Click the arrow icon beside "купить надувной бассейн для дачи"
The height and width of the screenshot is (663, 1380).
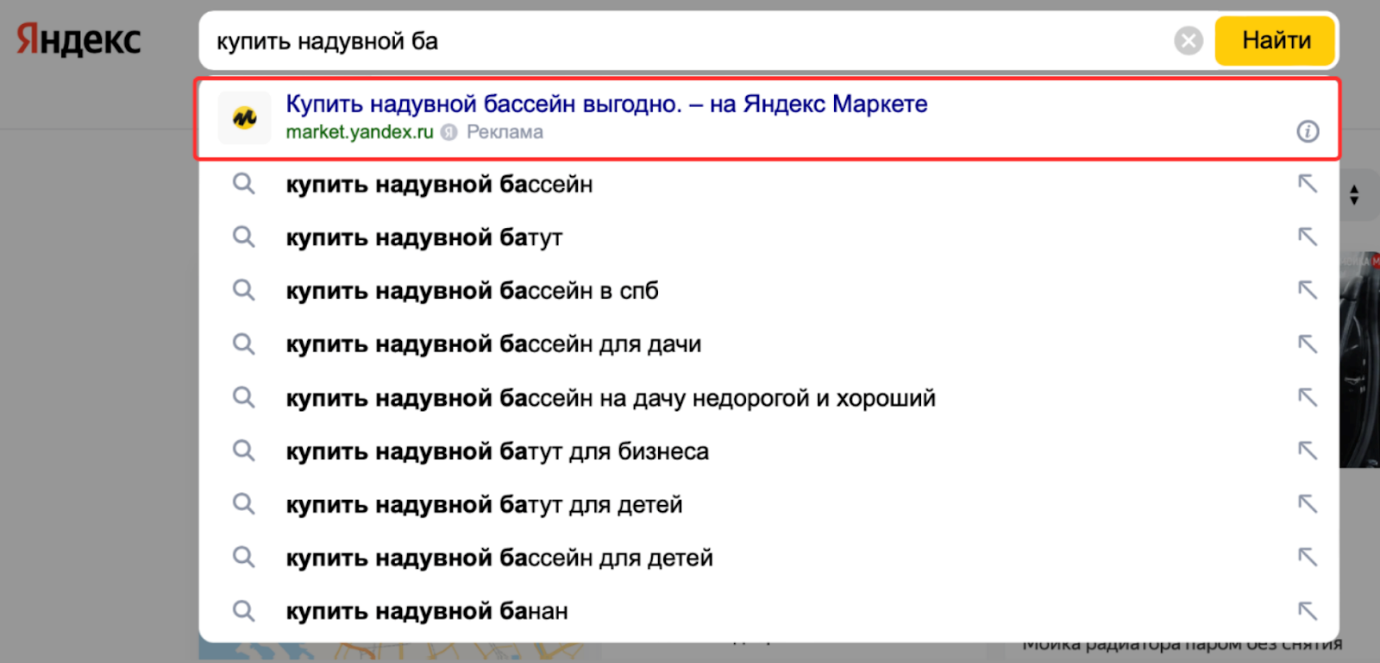[1307, 343]
